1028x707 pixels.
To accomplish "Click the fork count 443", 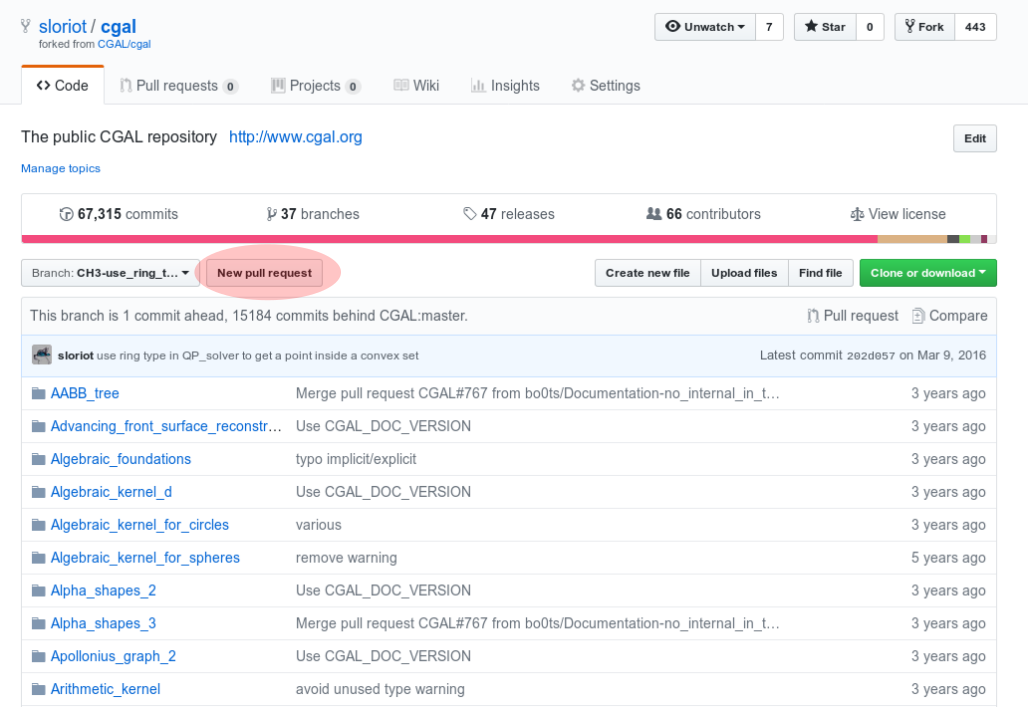I will pyautogui.click(x=975, y=27).
